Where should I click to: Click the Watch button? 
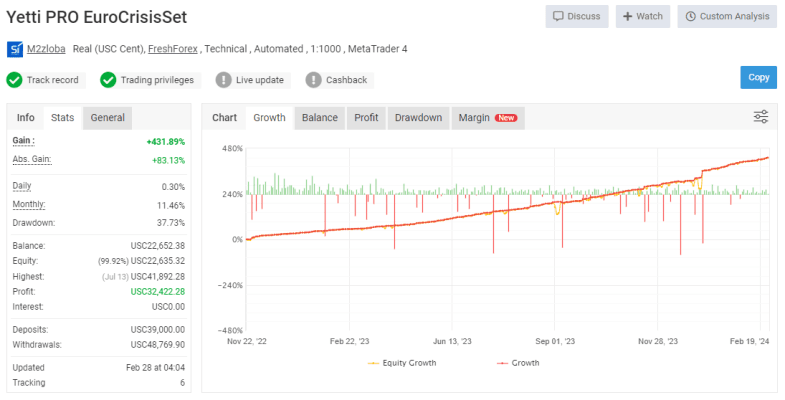pyautogui.click(x=643, y=17)
